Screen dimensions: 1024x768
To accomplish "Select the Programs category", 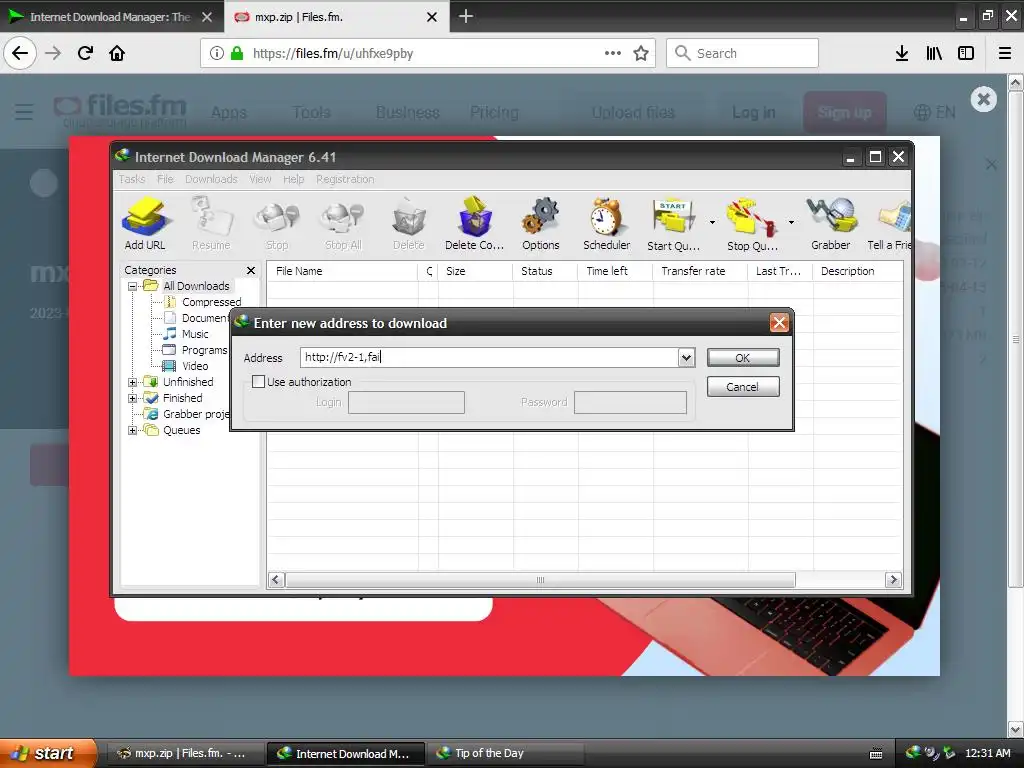I will point(204,350).
